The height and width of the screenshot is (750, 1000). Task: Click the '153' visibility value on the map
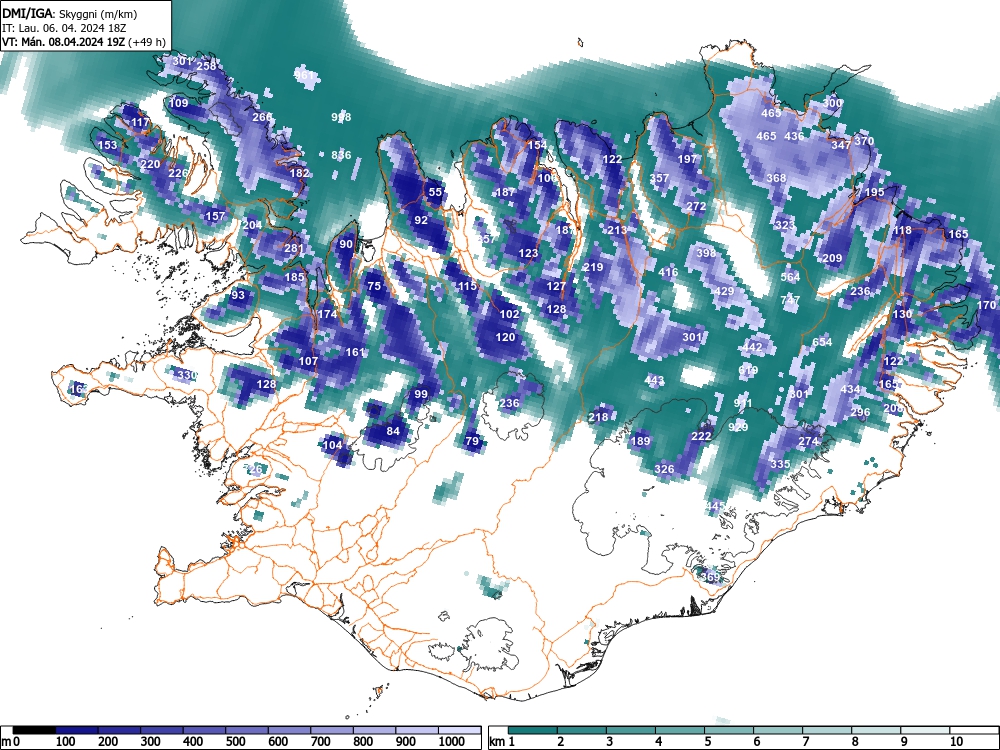point(107,145)
